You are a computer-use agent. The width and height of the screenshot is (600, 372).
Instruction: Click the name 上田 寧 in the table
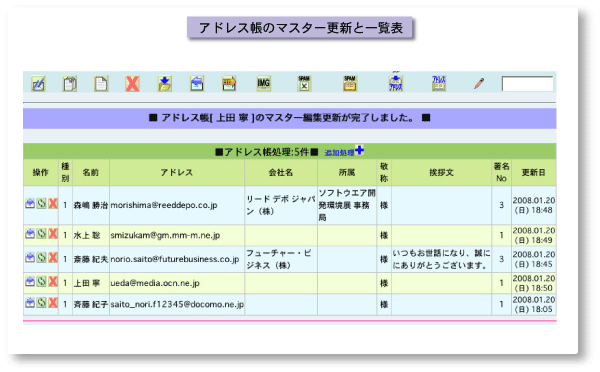point(86,283)
